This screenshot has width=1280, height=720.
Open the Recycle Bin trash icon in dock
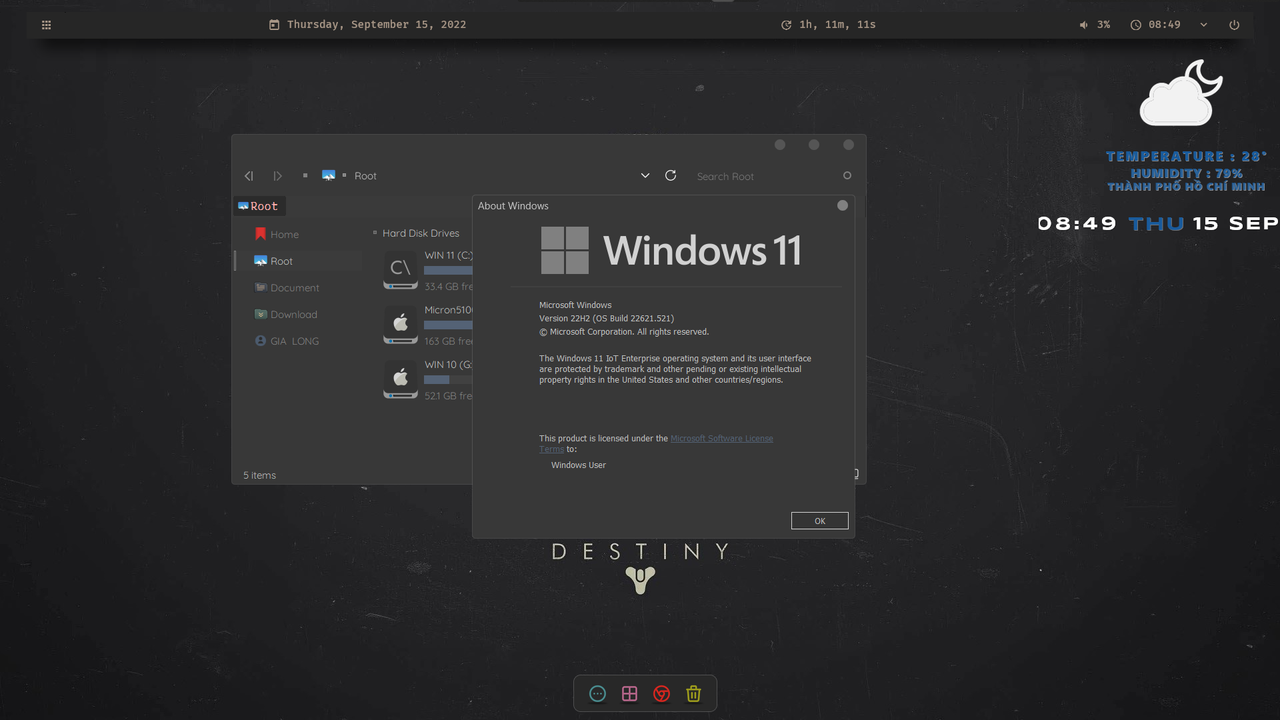[693, 693]
